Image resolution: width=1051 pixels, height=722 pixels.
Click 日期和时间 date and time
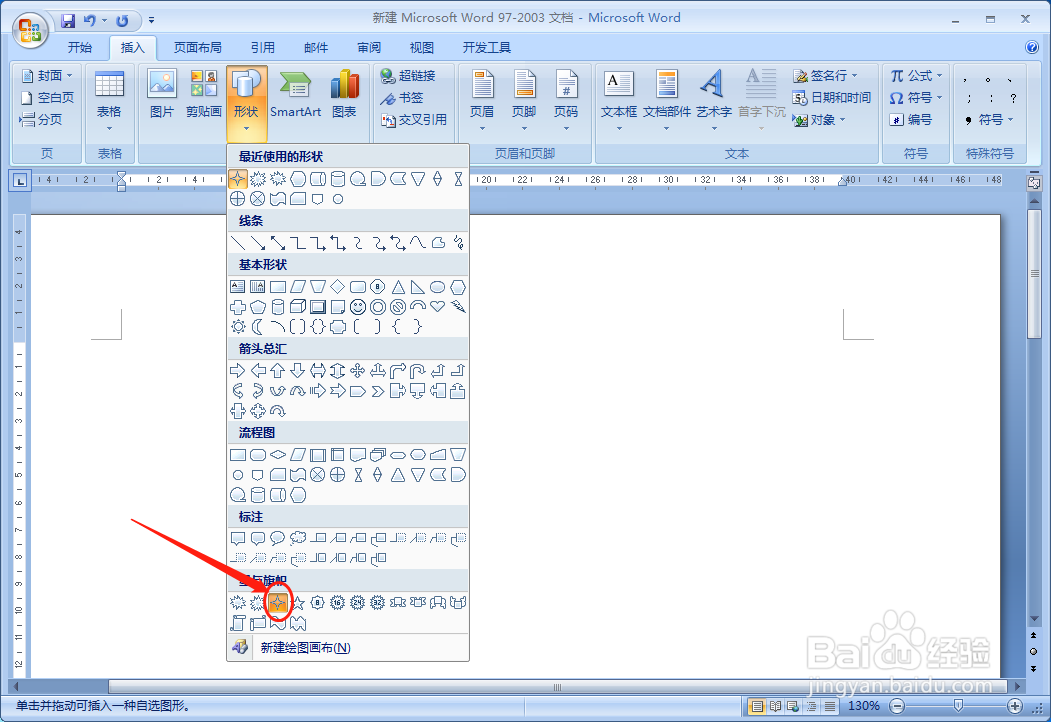click(x=831, y=98)
